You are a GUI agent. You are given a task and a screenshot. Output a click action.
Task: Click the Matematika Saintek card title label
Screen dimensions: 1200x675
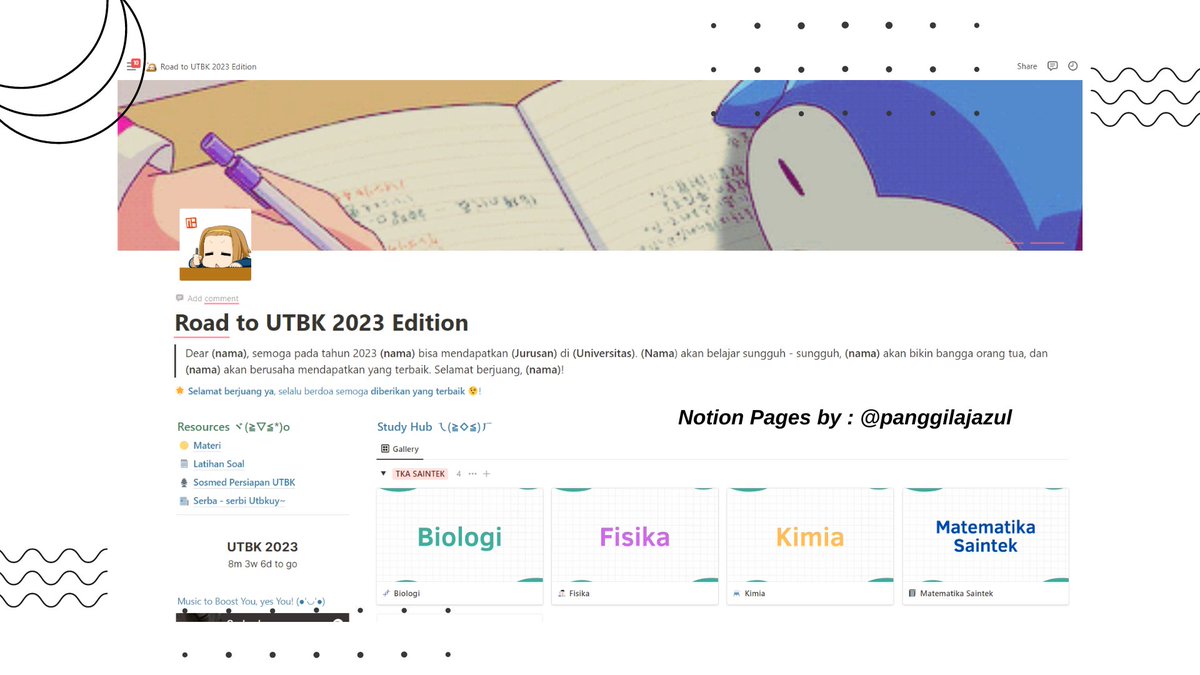point(956,593)
